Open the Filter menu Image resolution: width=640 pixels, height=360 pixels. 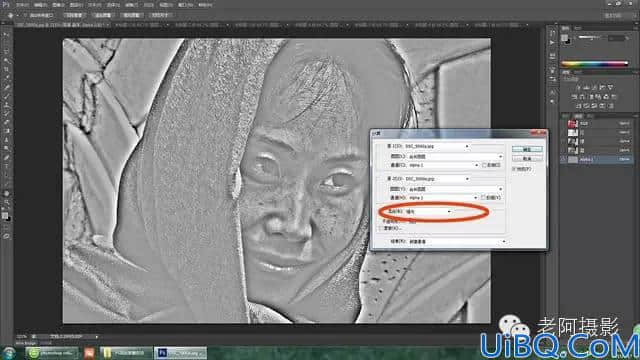131,5
